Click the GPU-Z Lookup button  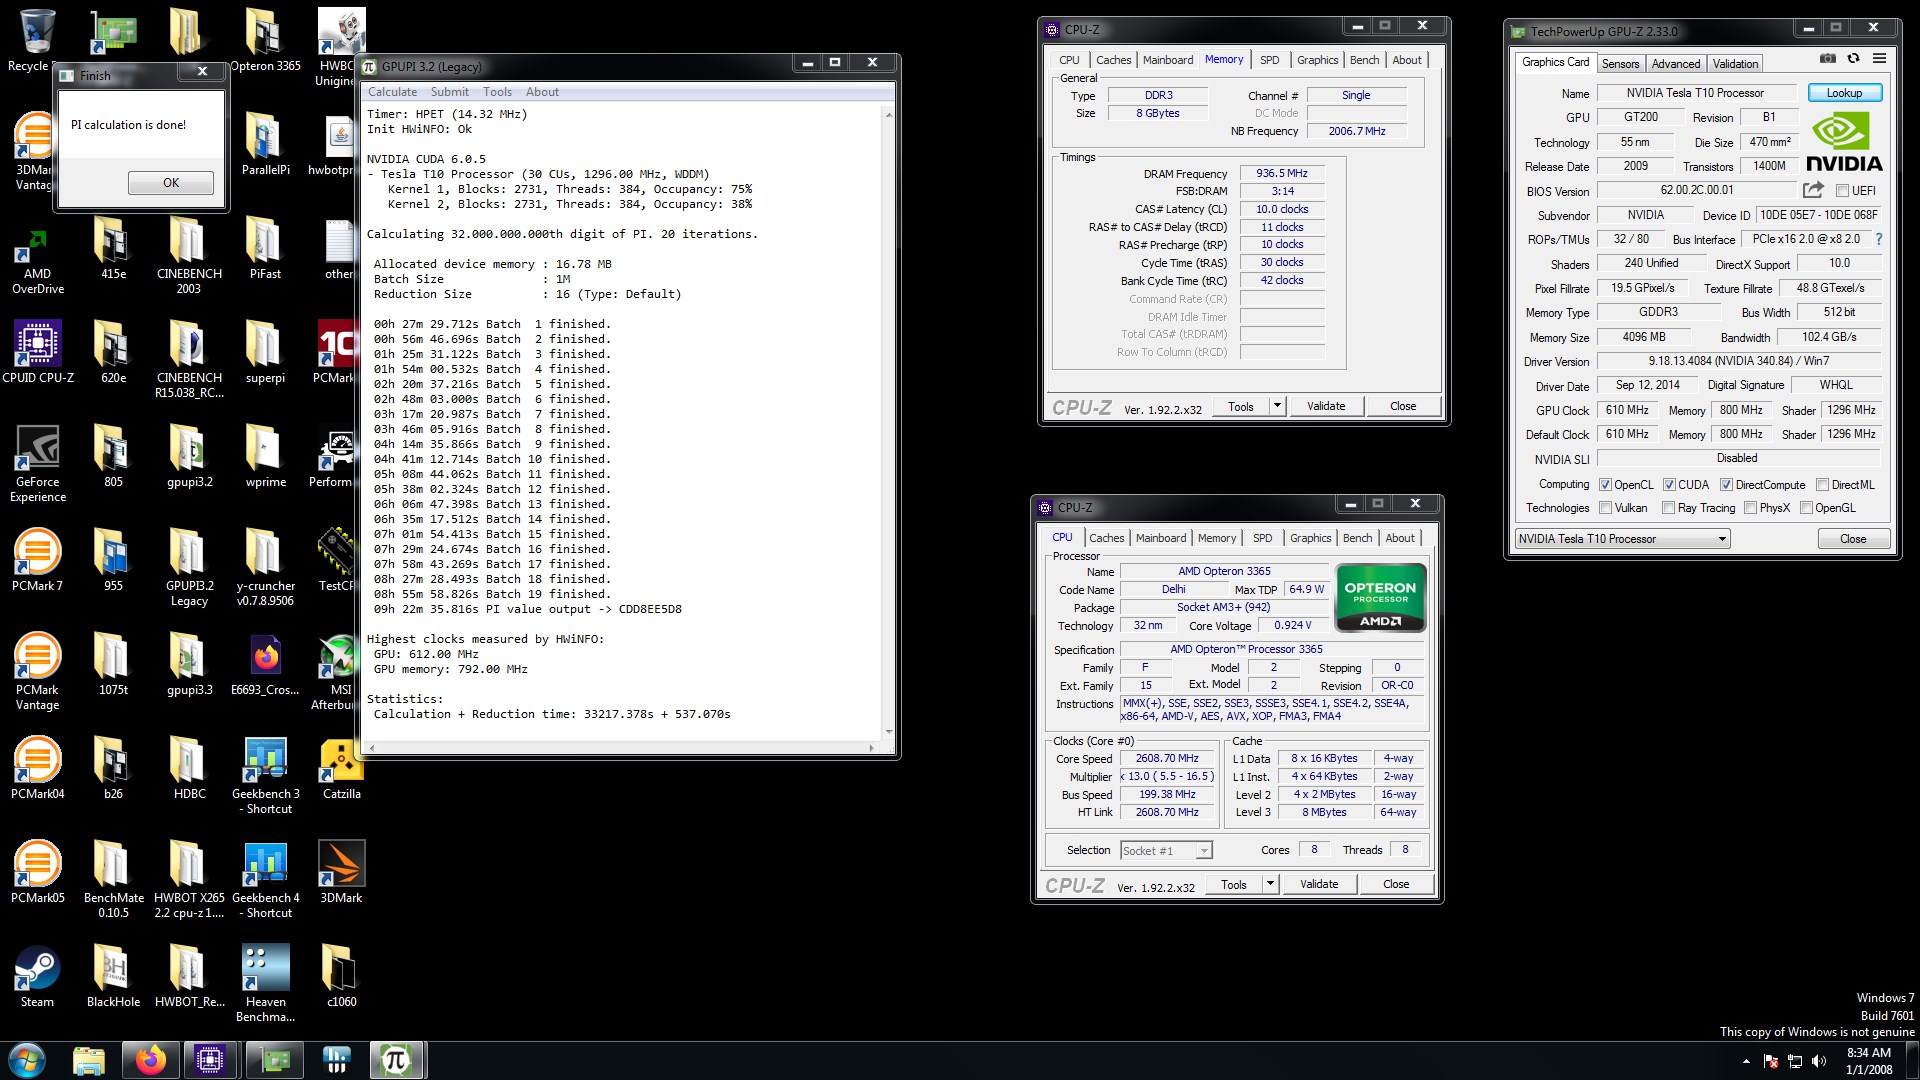(x=1844, y=93)
